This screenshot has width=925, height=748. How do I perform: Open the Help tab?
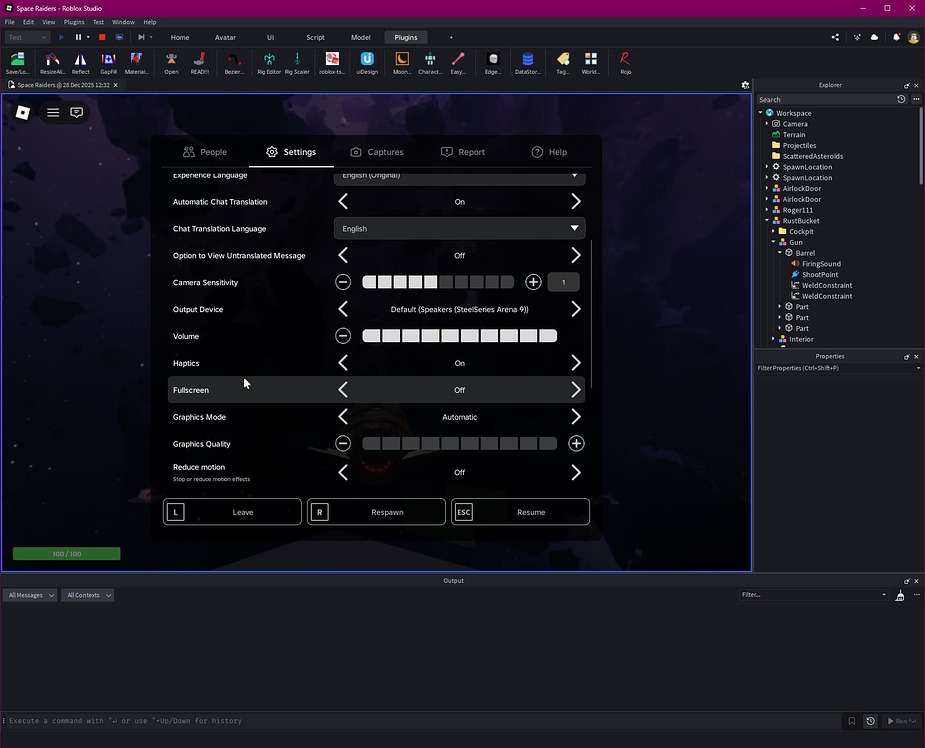[549, 152]
